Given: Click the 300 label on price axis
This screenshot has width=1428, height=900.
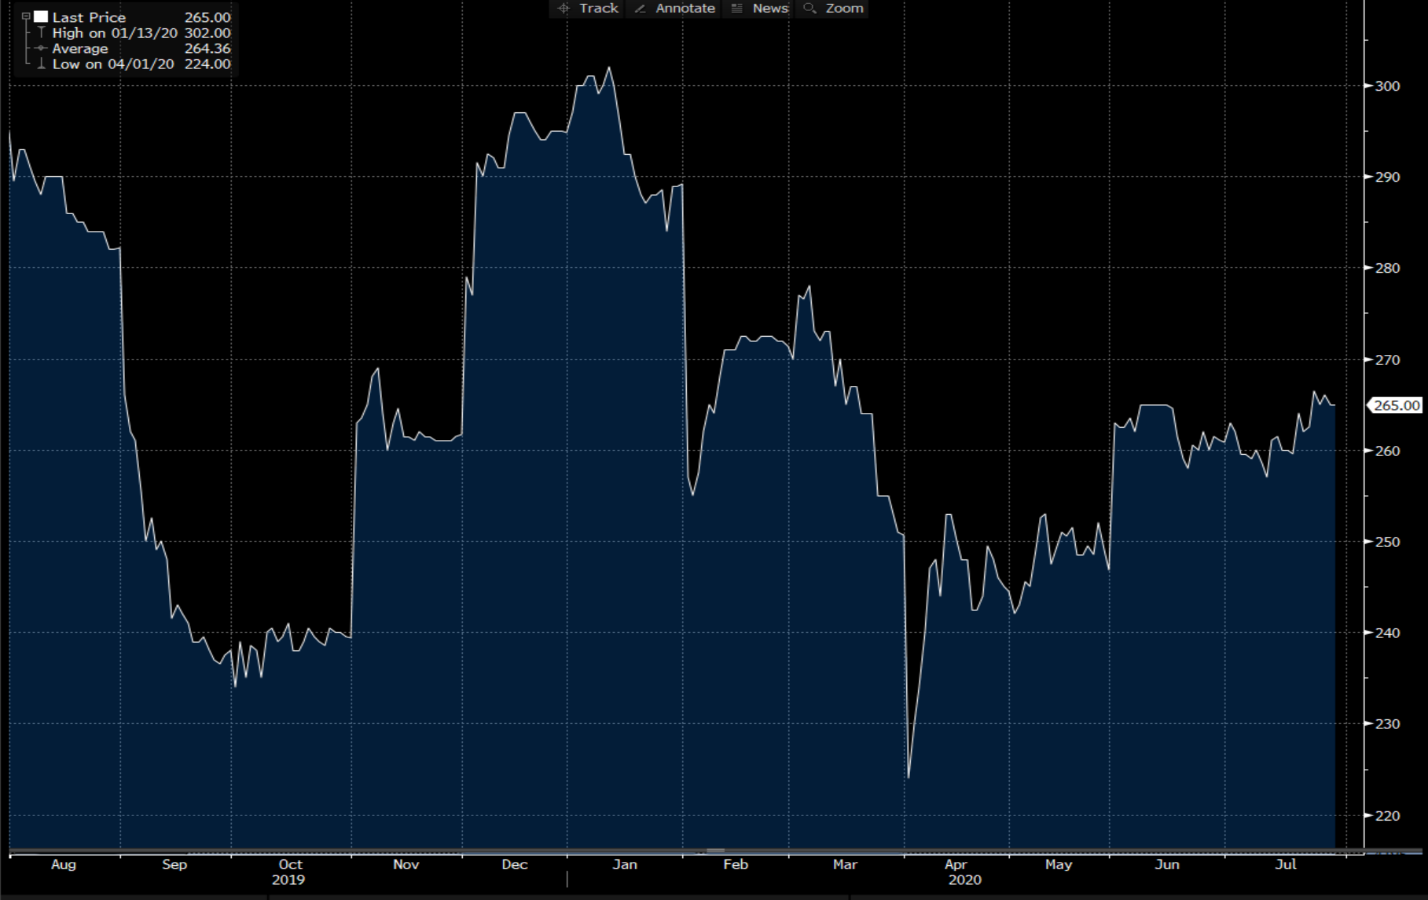Looking at the screenshot, I should pos(1387,86).
